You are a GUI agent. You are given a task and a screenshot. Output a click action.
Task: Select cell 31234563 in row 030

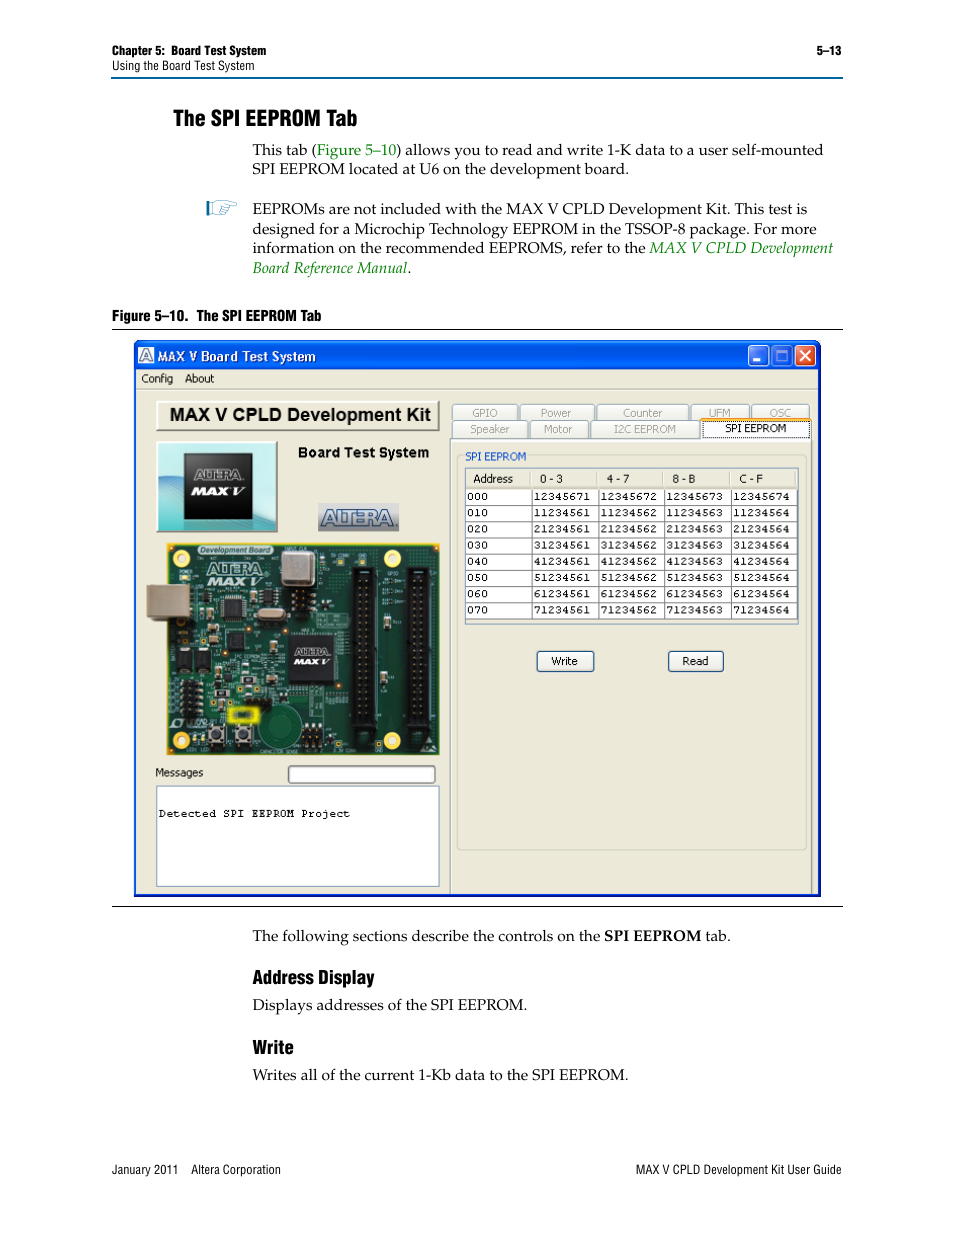tap(695, 546)
